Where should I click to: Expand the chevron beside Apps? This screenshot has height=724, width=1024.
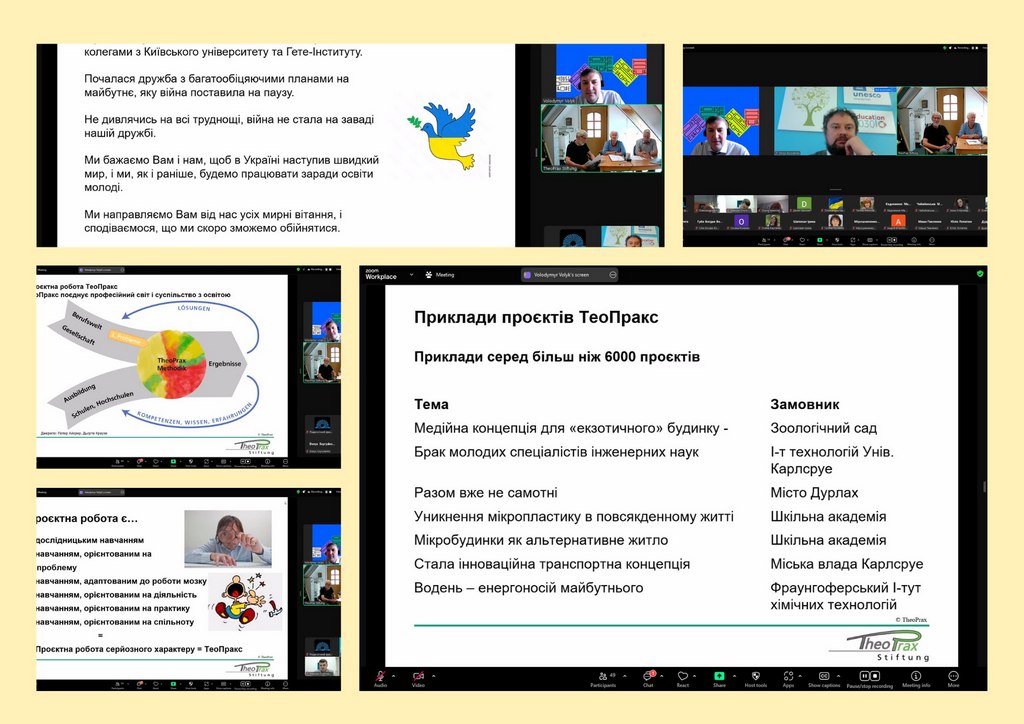click(x=800, y=676)
